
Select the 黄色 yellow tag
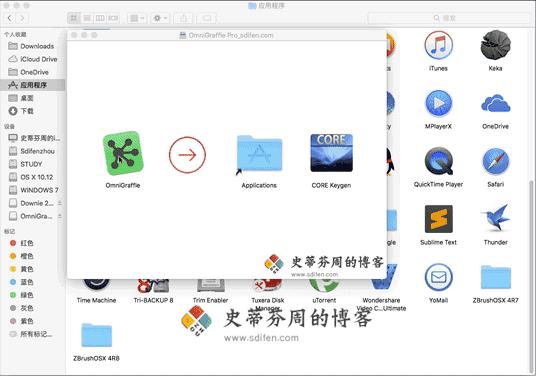coord(32,269)
